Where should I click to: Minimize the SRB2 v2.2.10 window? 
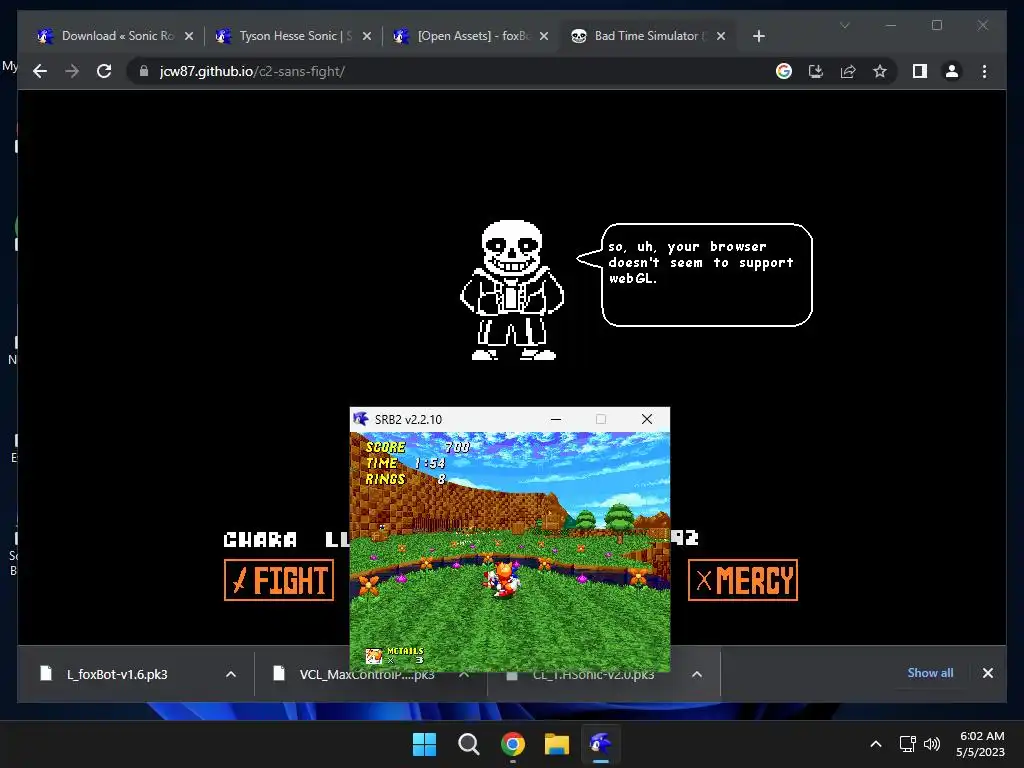[x=556, y=419]
